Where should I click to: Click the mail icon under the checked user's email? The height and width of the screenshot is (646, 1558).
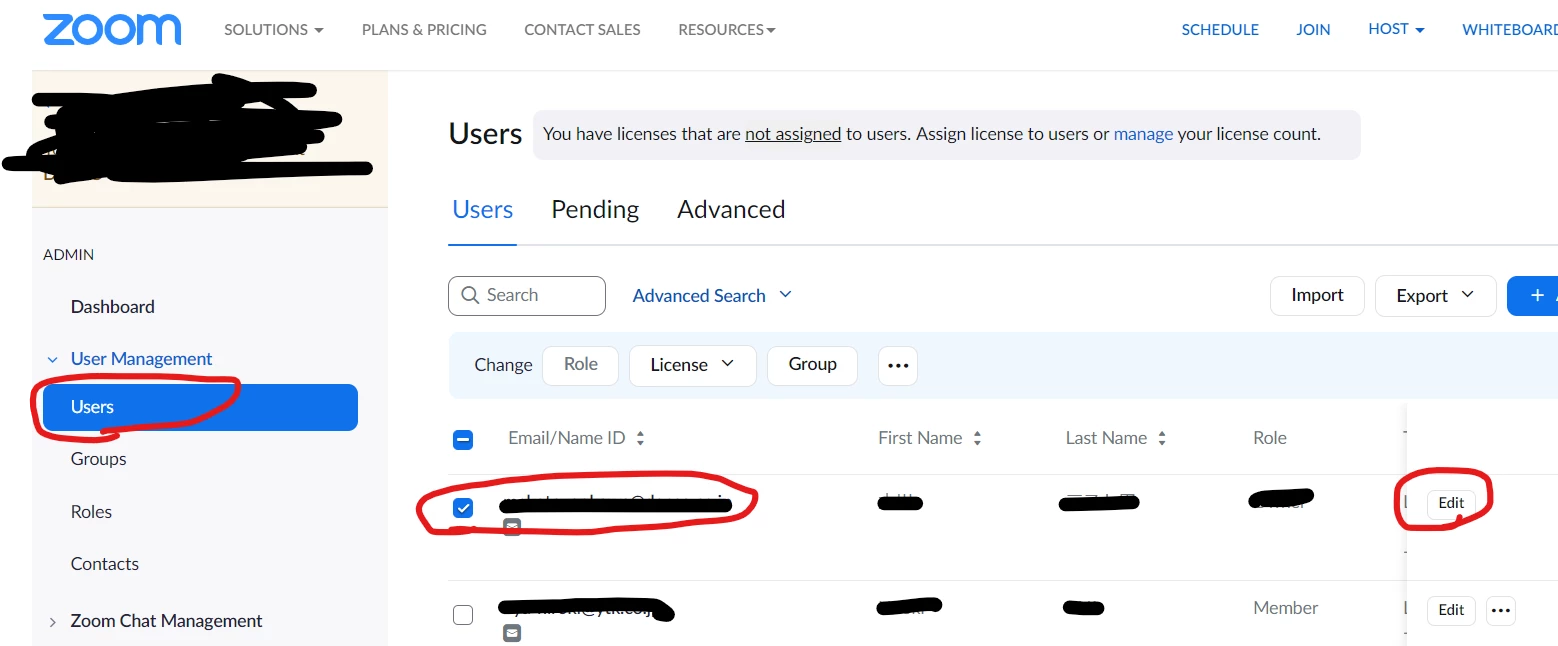512,526
